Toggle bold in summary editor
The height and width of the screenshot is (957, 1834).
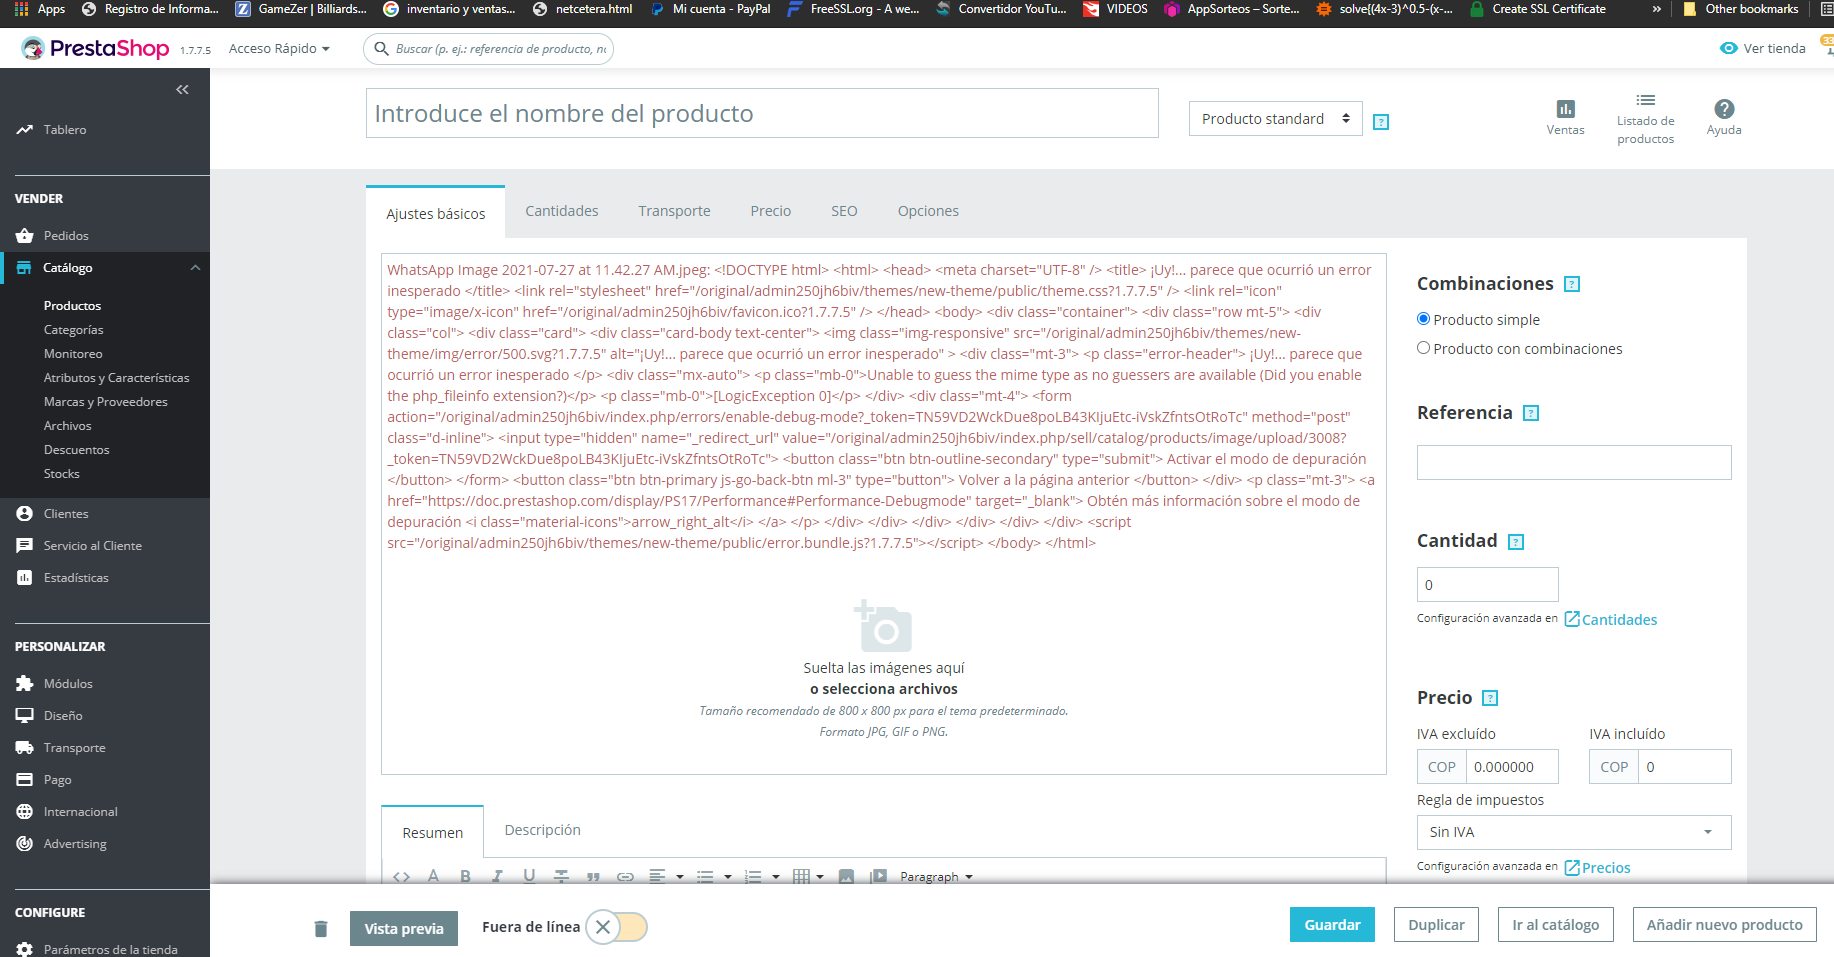tap(465, 876)
